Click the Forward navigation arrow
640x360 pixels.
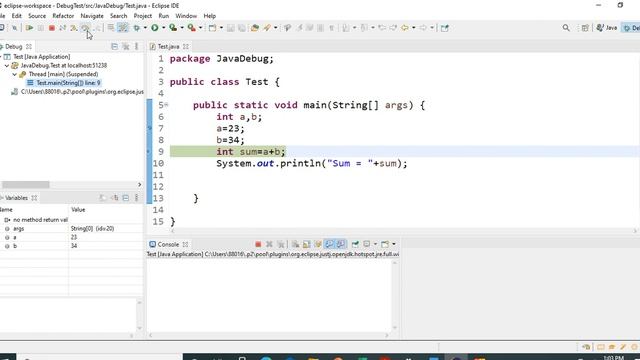(x=423, y=28)
